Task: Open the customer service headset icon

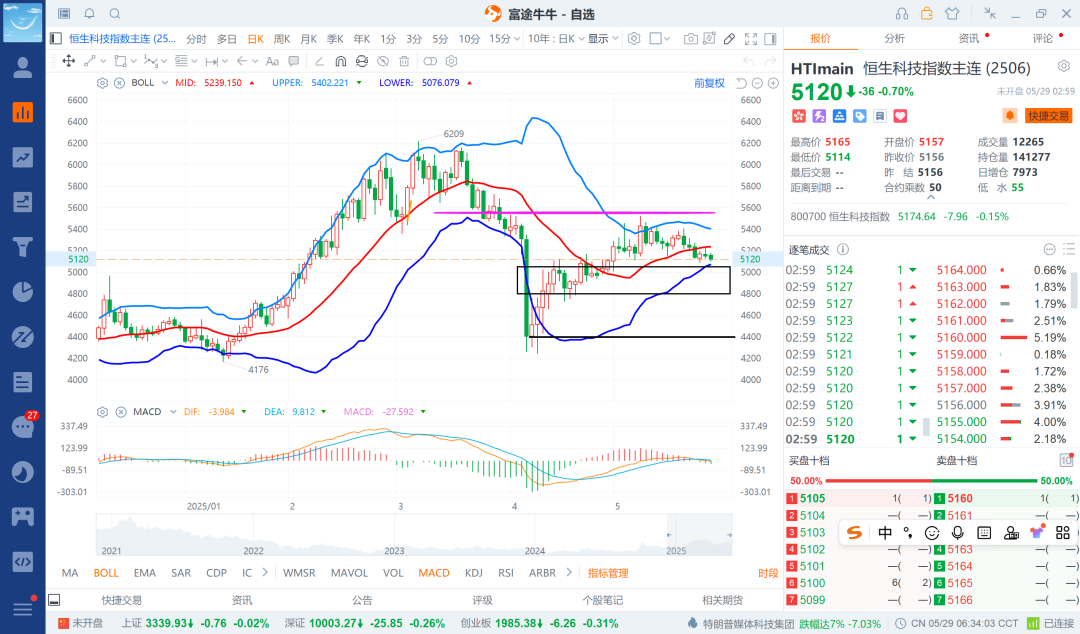Action: [902, 14]
